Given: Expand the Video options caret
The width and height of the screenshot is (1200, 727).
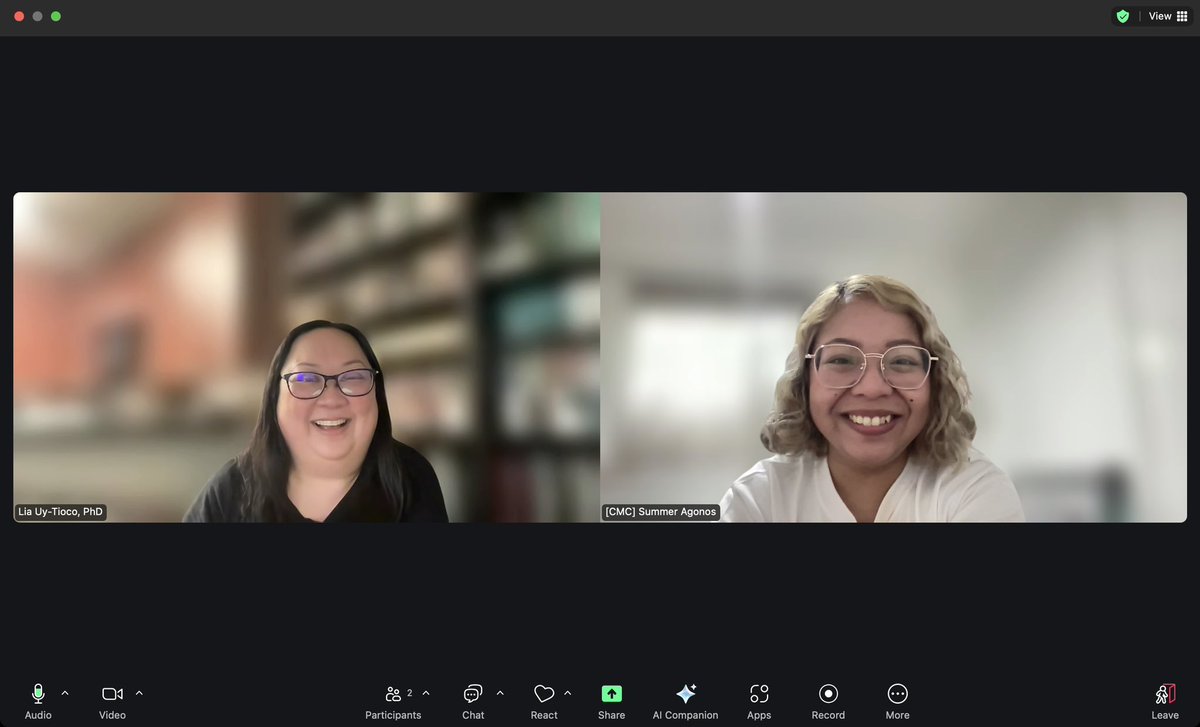Looking at the screenshot, I should tap(139, 692).
